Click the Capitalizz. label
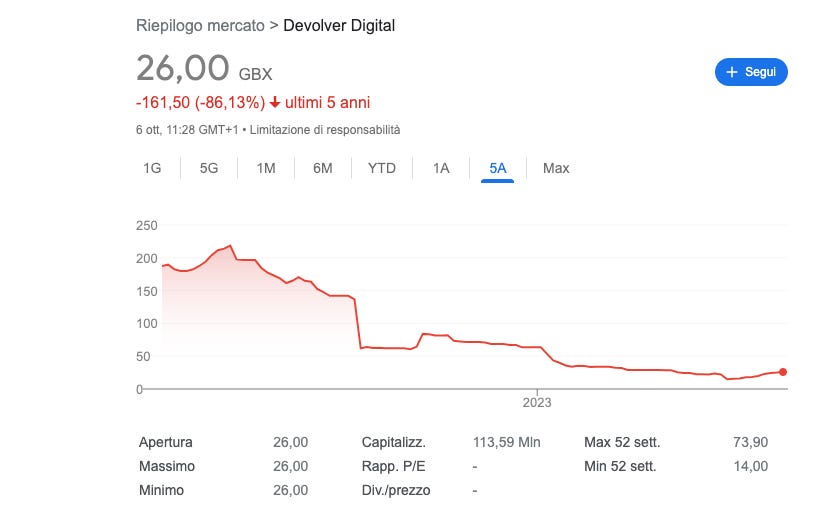Screen dimensions: 837x514 click(x=393, y=442)
